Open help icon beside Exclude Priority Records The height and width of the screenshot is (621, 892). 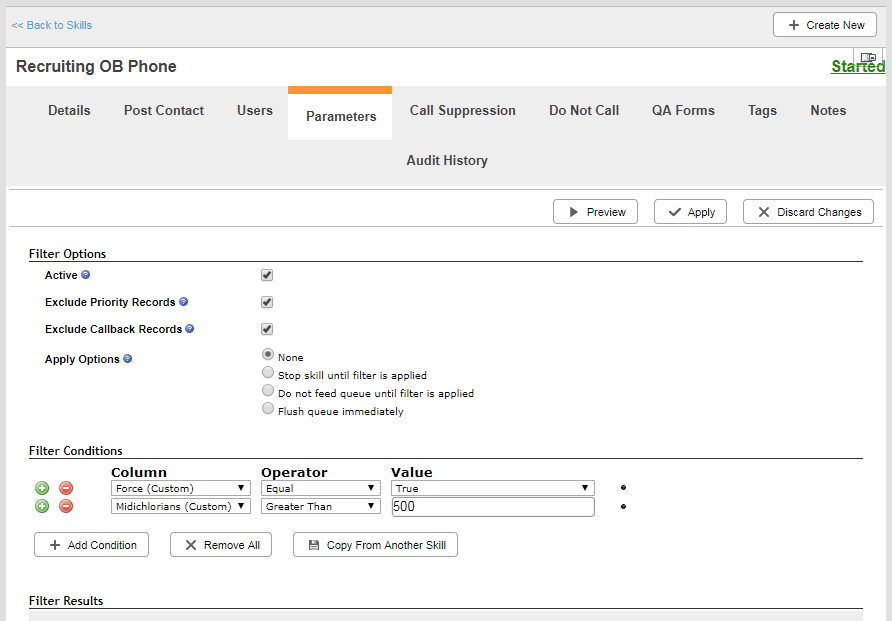pos(183,301)
